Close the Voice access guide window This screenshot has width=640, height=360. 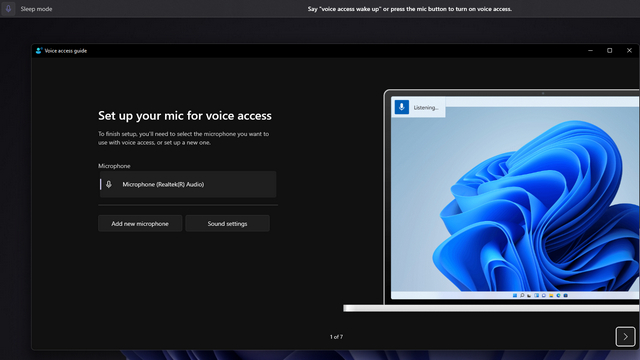(x=629, y=51)
